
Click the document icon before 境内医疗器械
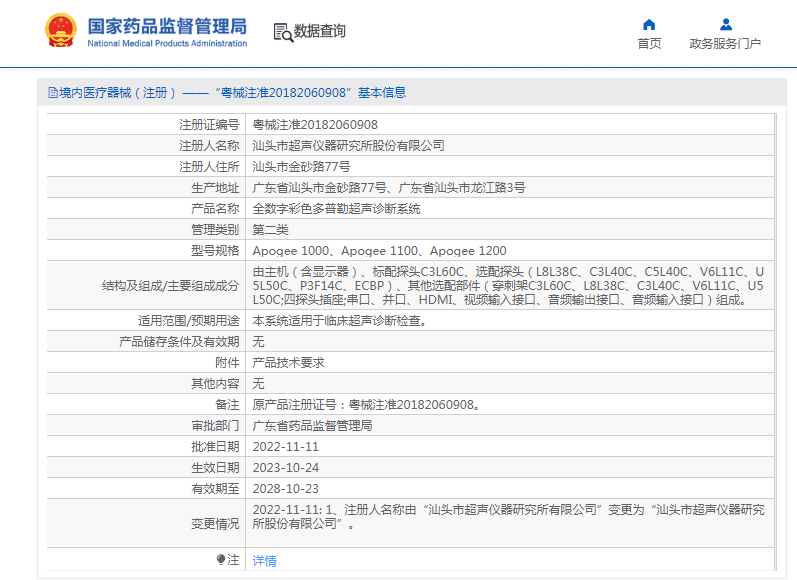click(x=53, y=93)
